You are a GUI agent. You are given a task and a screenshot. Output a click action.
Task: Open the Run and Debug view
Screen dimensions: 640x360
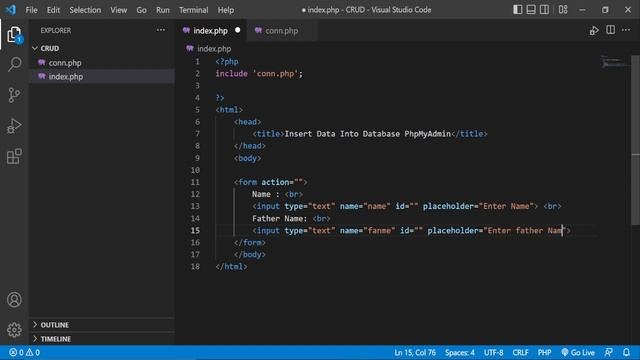coord(14,126)
